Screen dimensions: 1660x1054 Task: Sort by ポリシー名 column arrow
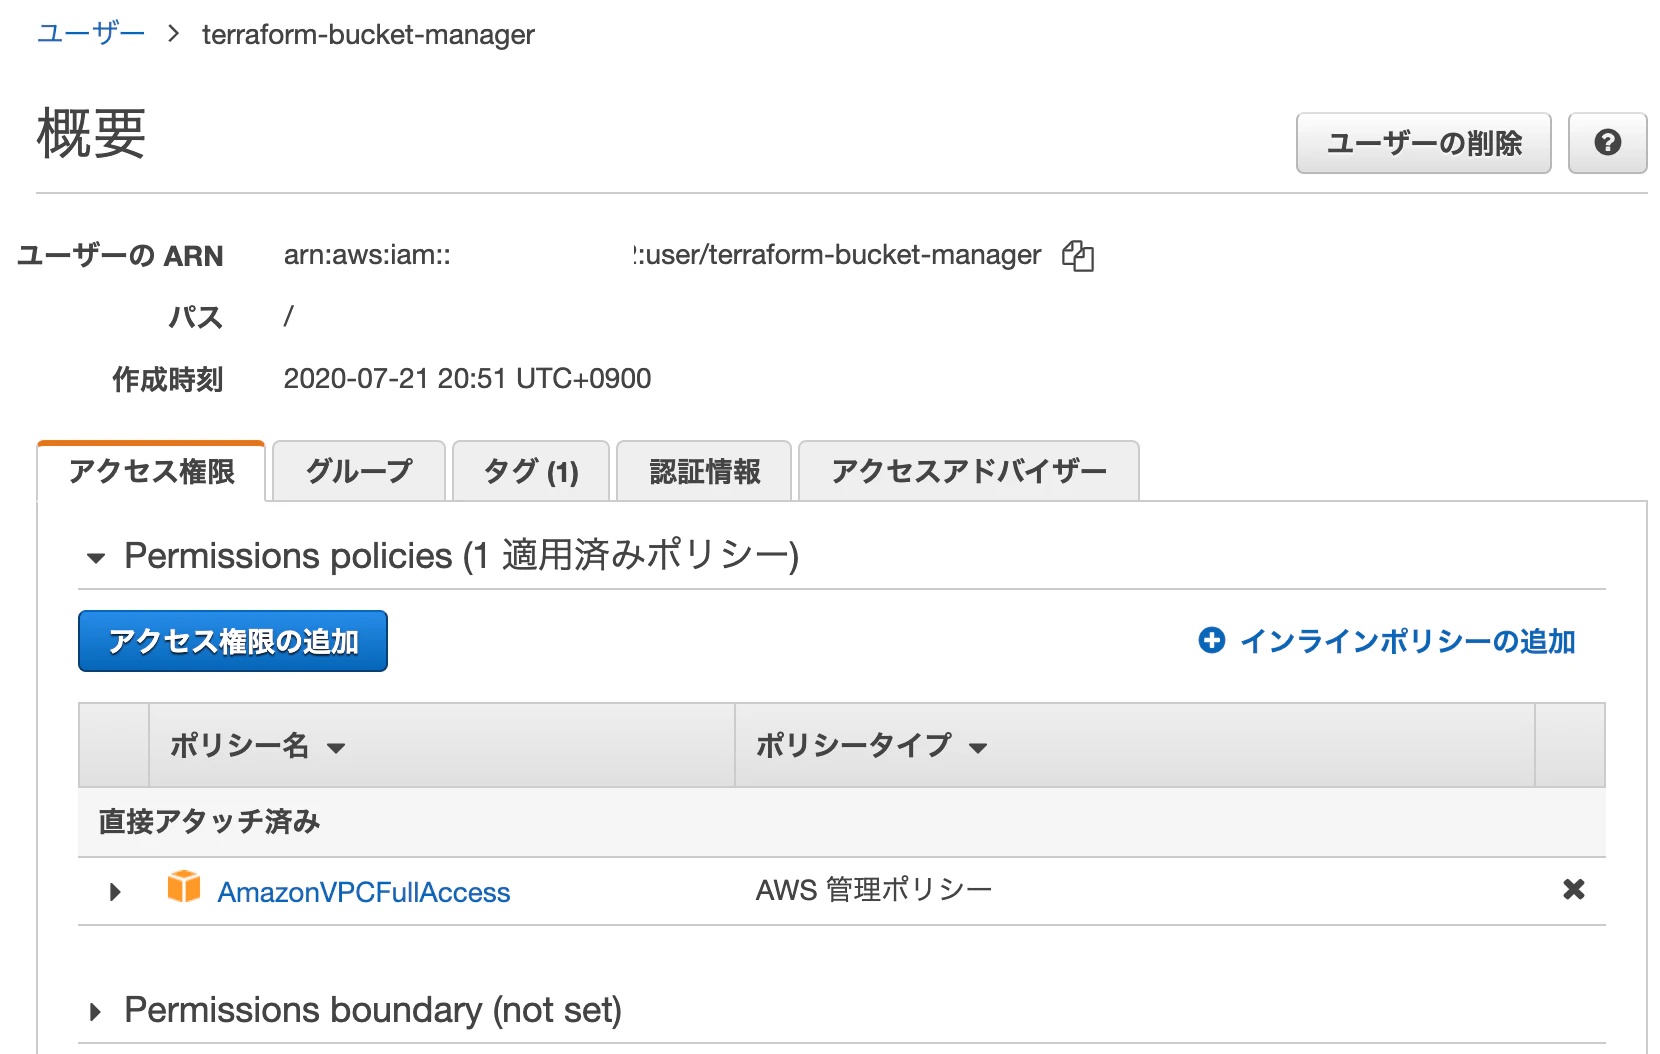coord(336,748)
